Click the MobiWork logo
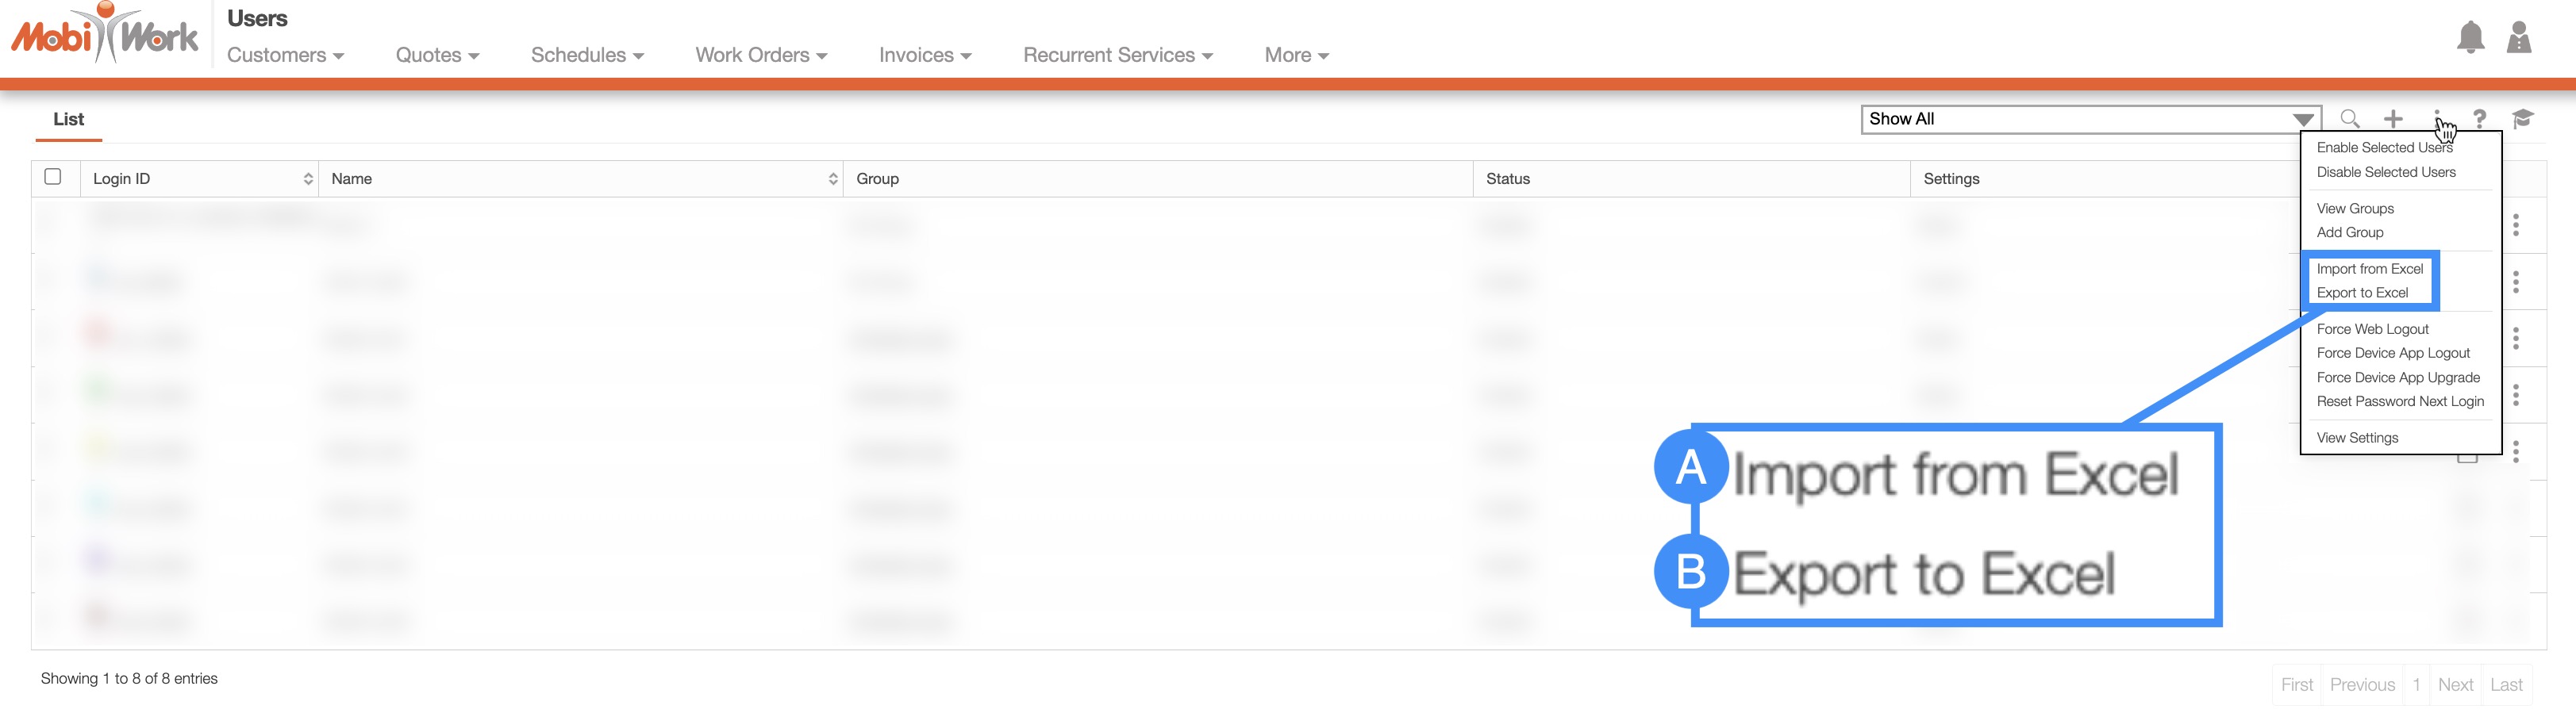Viewport: 2576px width, 709px height. (105, 35)
